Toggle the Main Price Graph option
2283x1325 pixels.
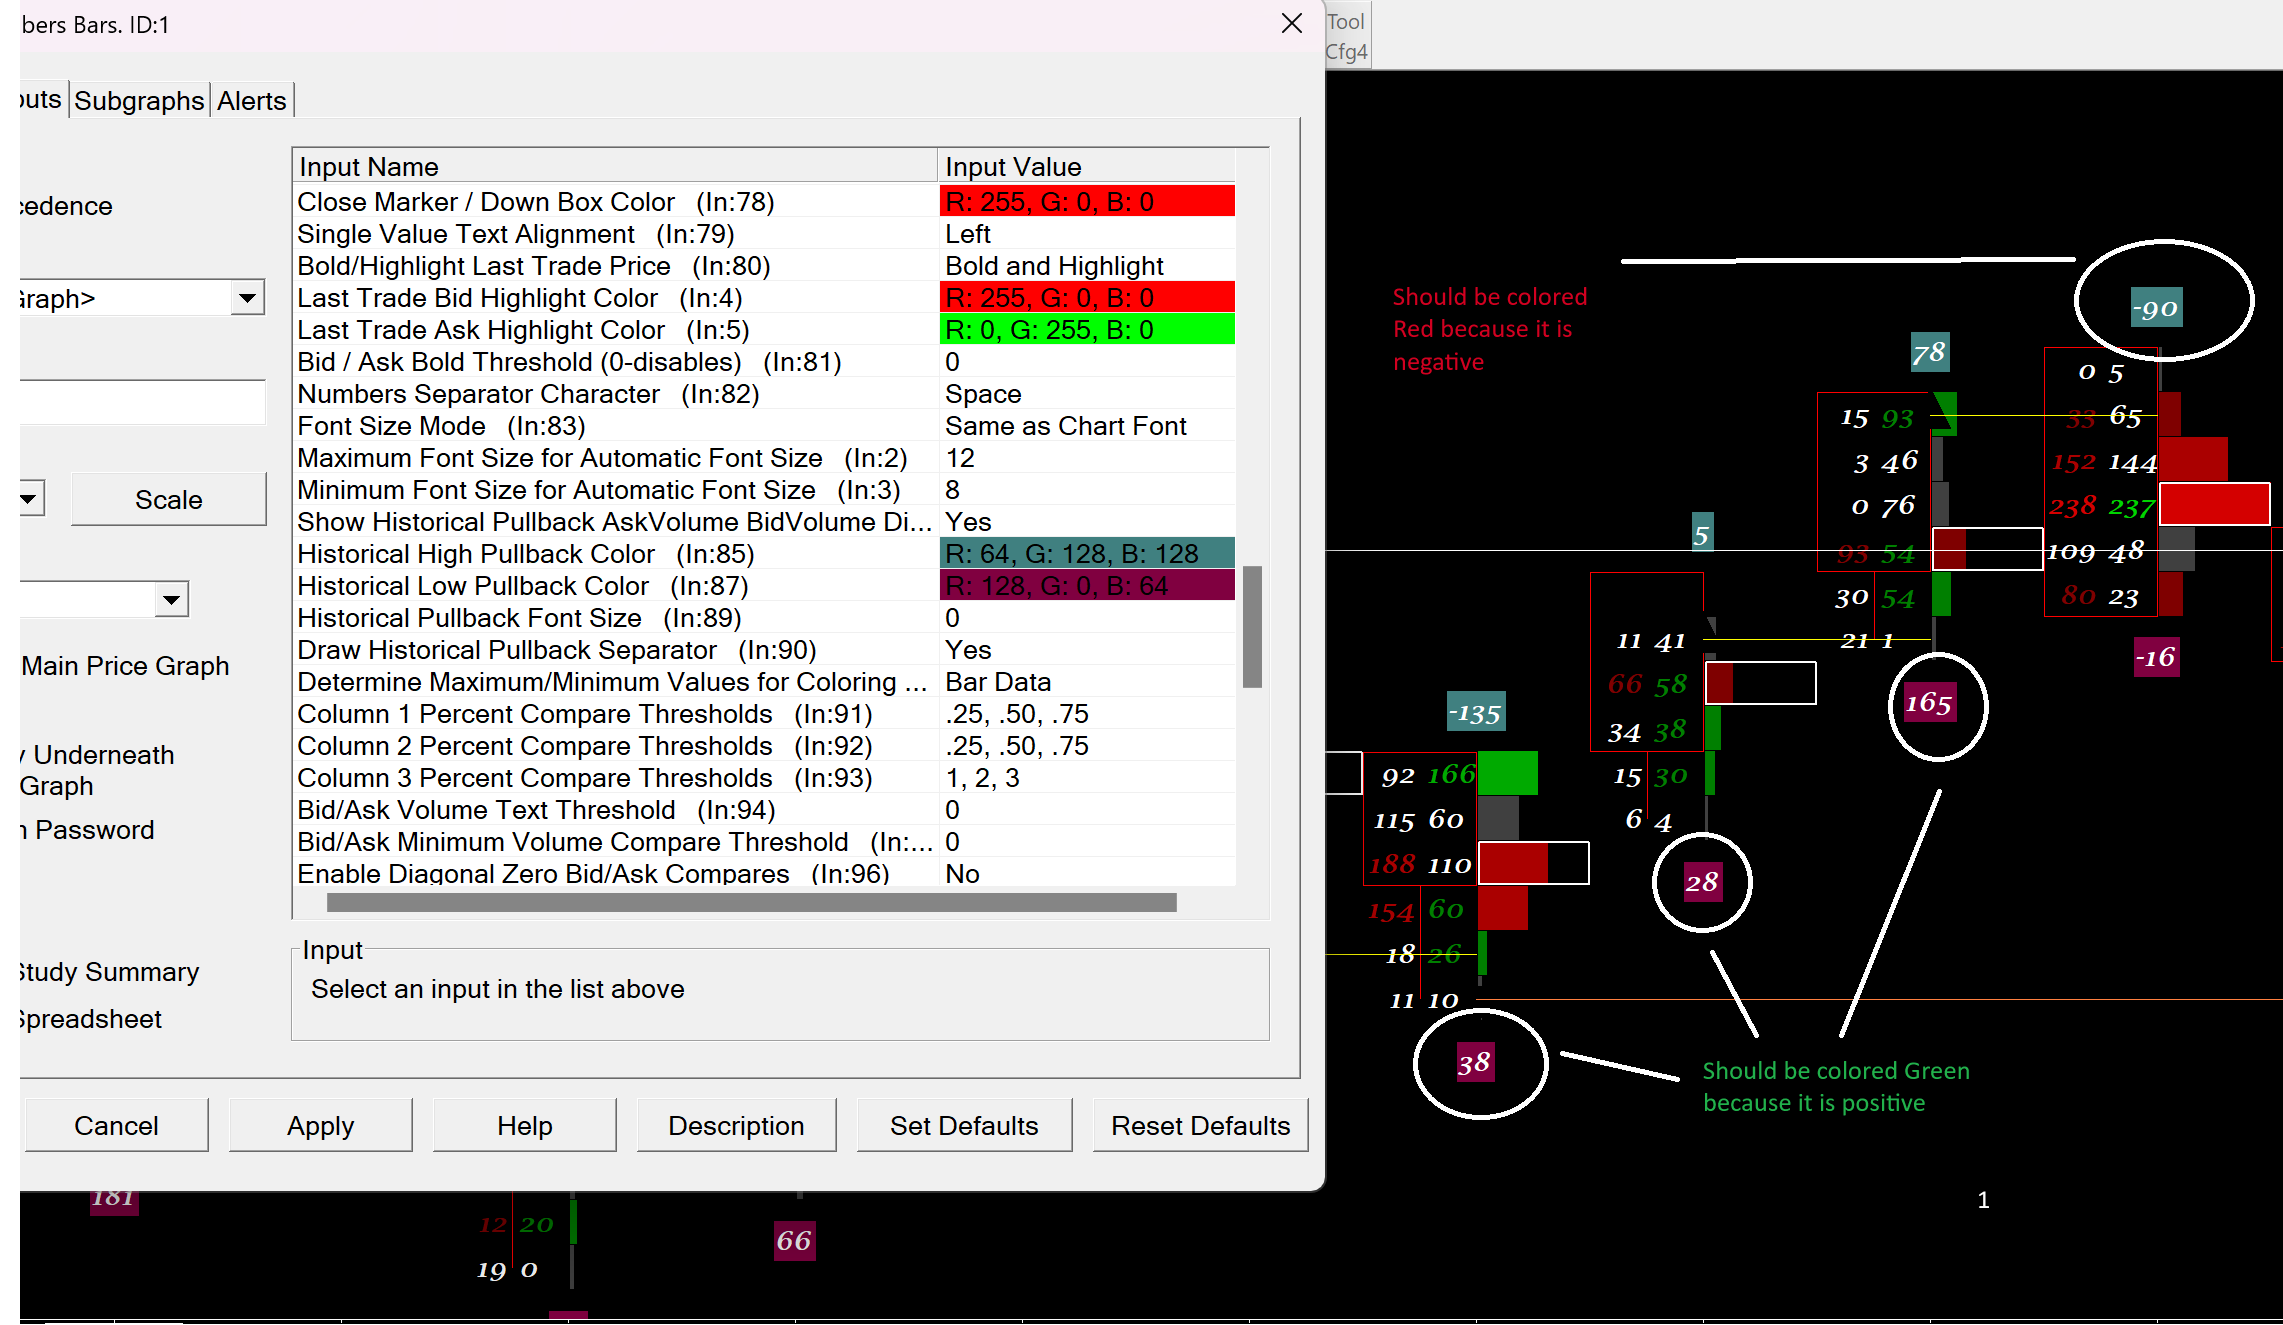tap(125, 666)
